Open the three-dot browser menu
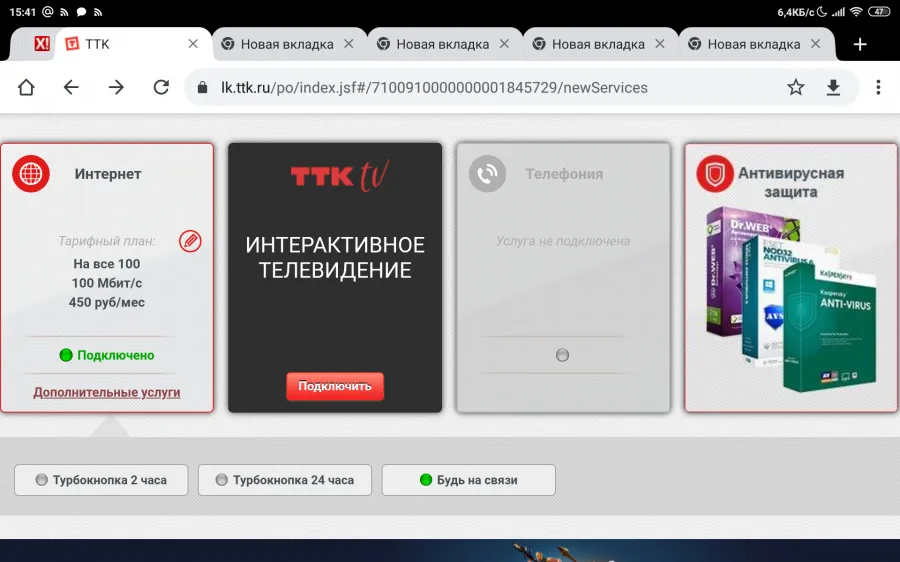This screenshot has height=562, width=900. [878, 87]
